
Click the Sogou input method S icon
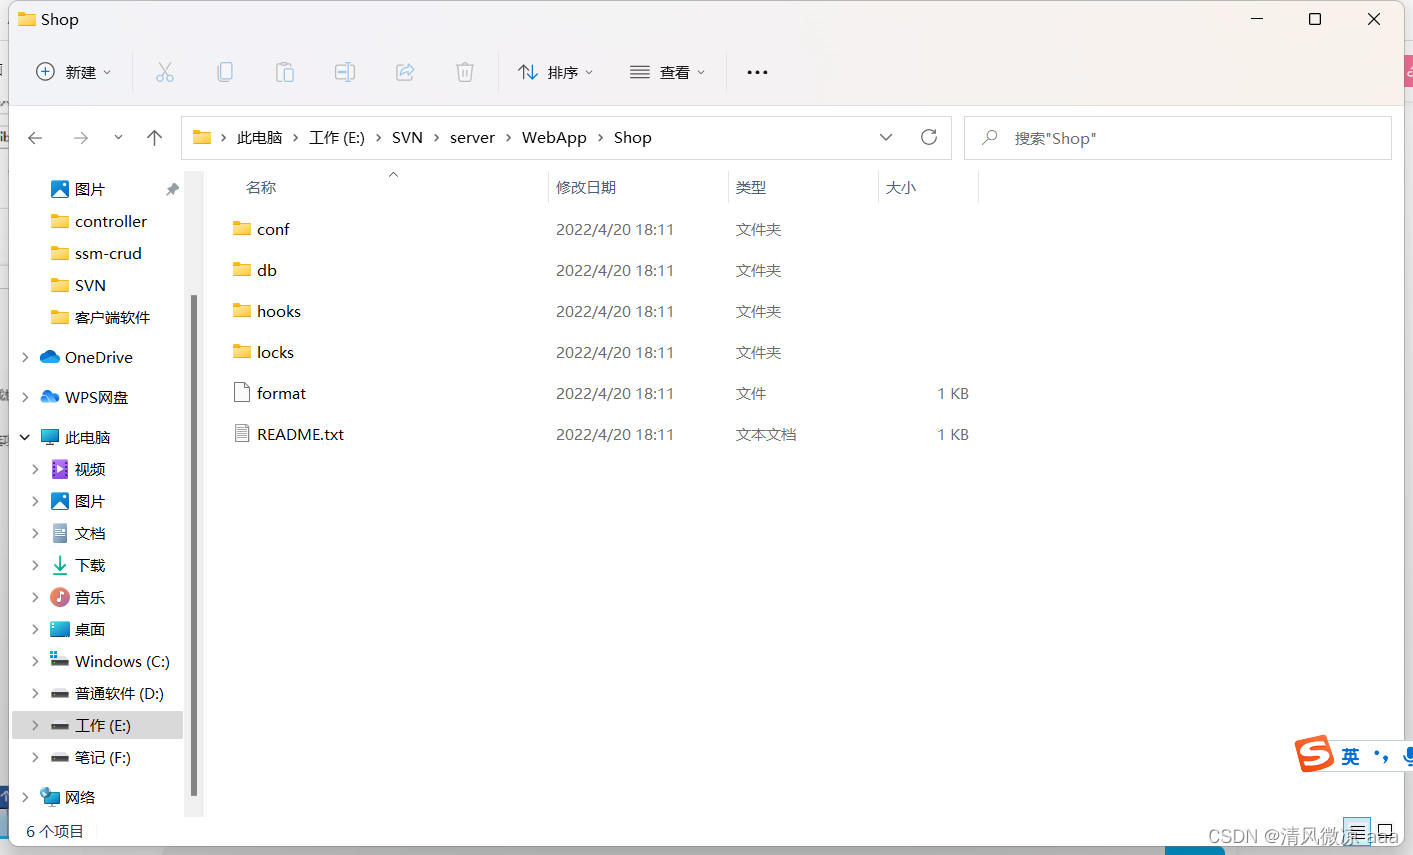(x=1315, y=754)
